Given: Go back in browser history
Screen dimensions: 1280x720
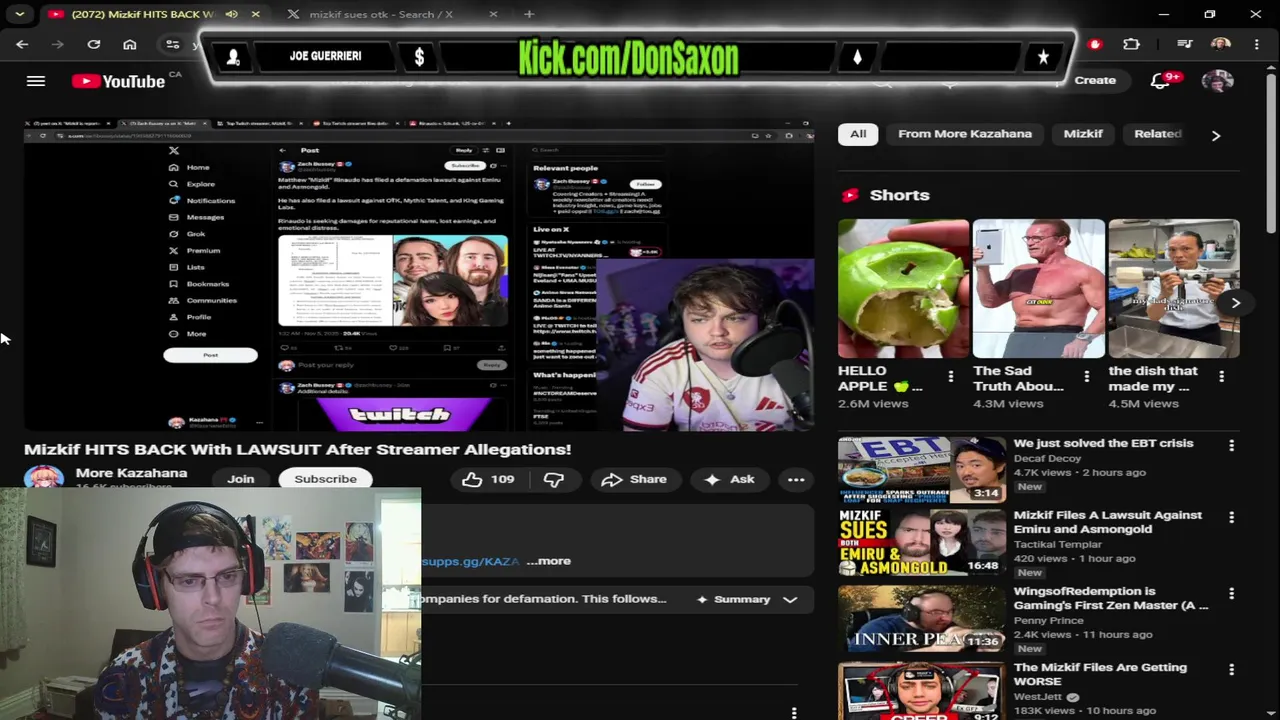Looking at the screenshot, I should (x=22, y=44).
